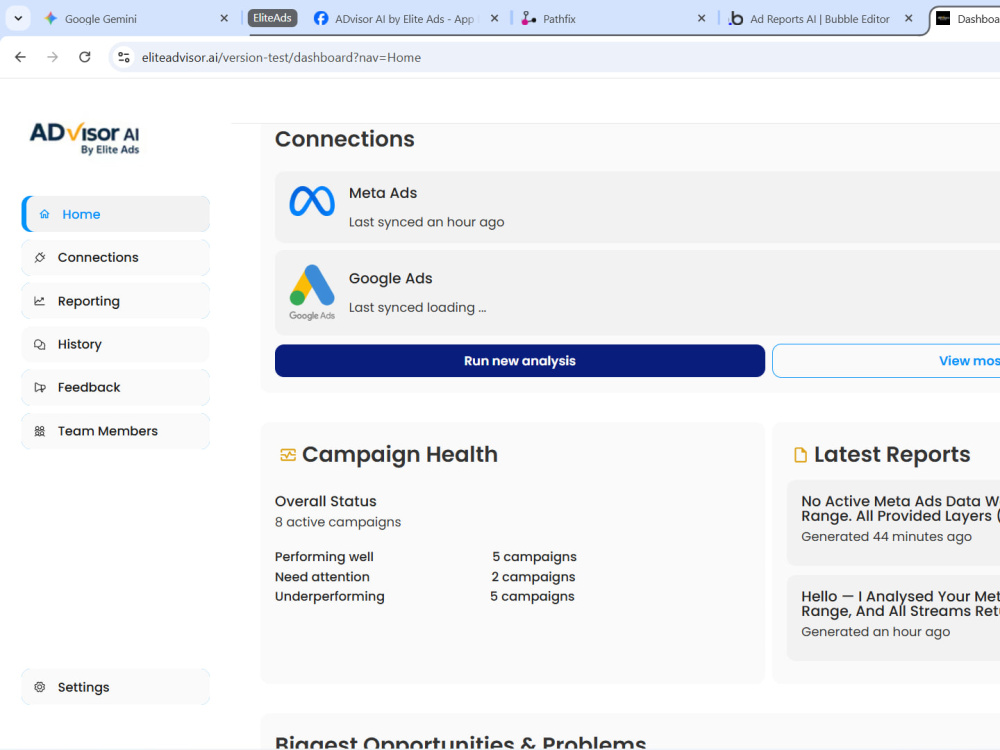Viewport: 1000px width, 750px height.
Task: Switch to the Dashboard tab
Action: (964, 18)
